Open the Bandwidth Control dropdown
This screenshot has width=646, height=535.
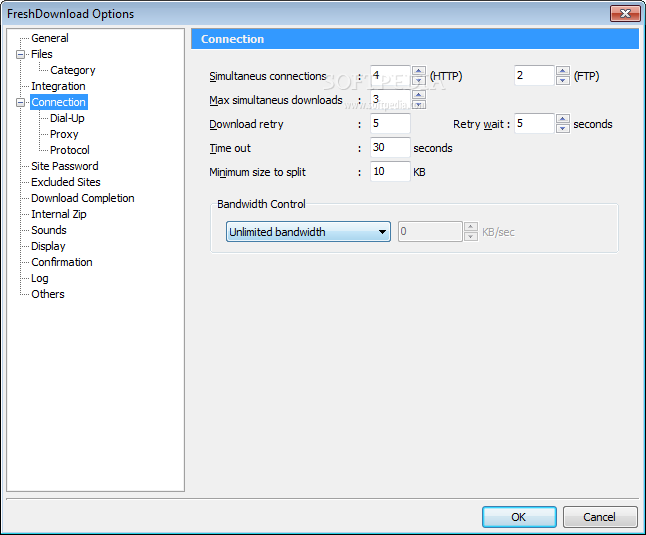308,232
